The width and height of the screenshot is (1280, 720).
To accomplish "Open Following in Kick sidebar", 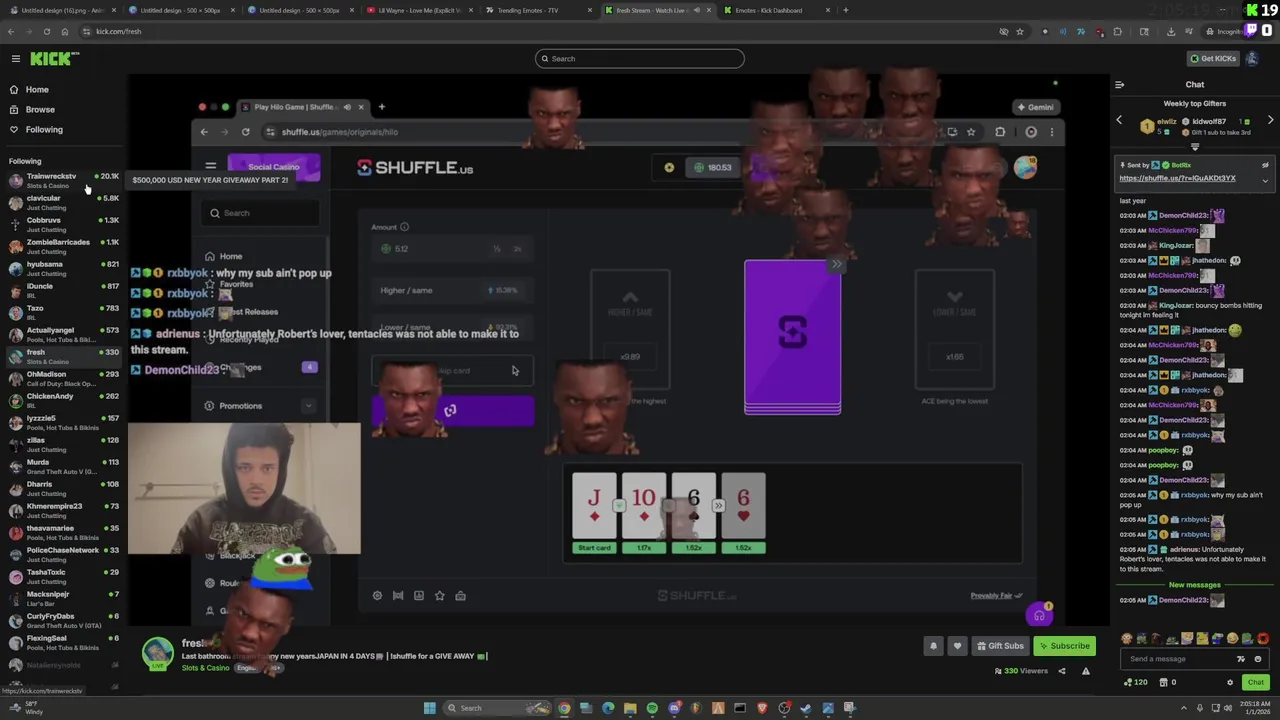I will click(44, 129).
